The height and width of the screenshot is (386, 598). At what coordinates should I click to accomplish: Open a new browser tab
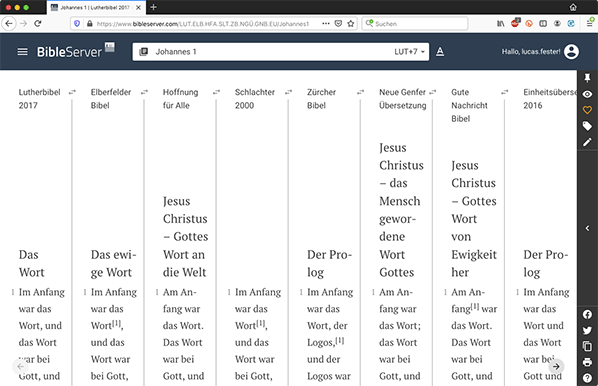pos(153,7)
